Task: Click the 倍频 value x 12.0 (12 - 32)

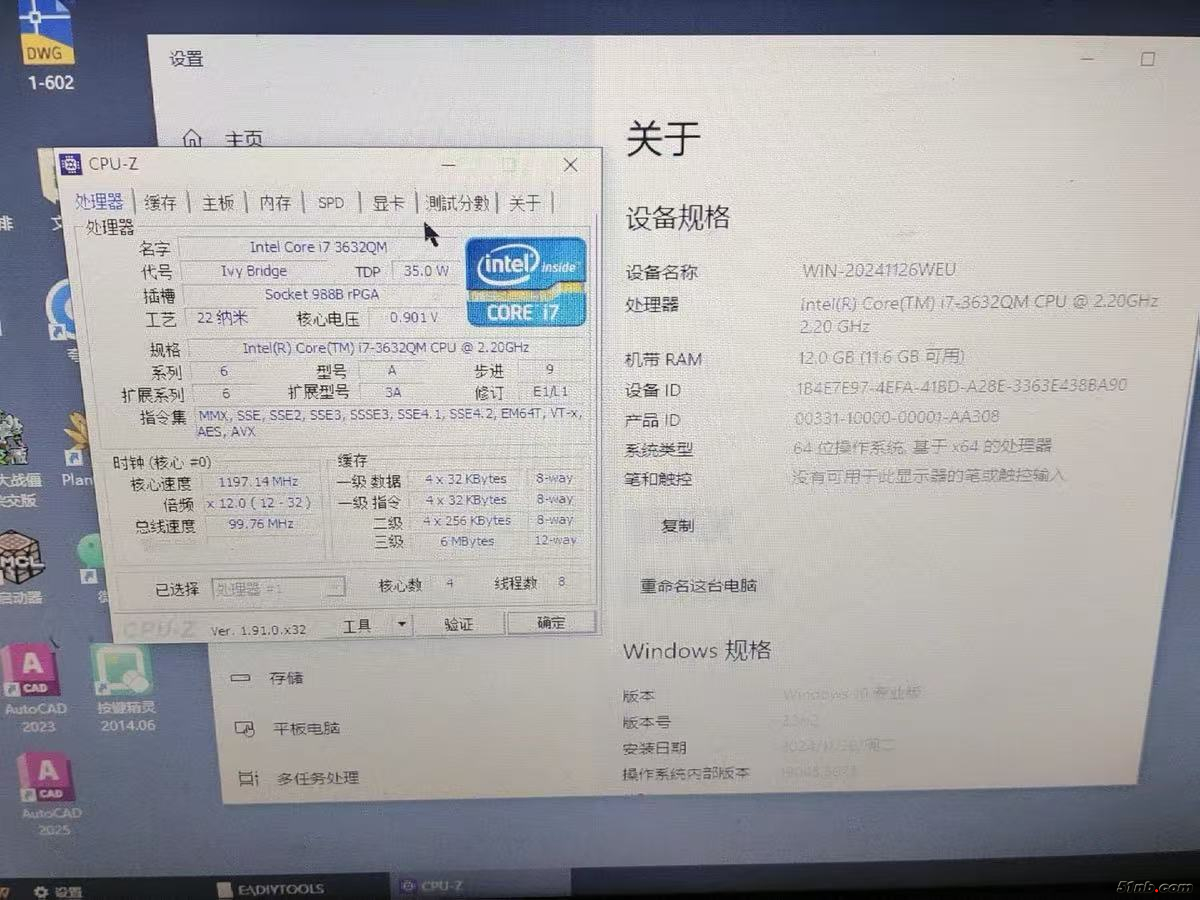Action: pyautogui.click(x=259, y=503)
